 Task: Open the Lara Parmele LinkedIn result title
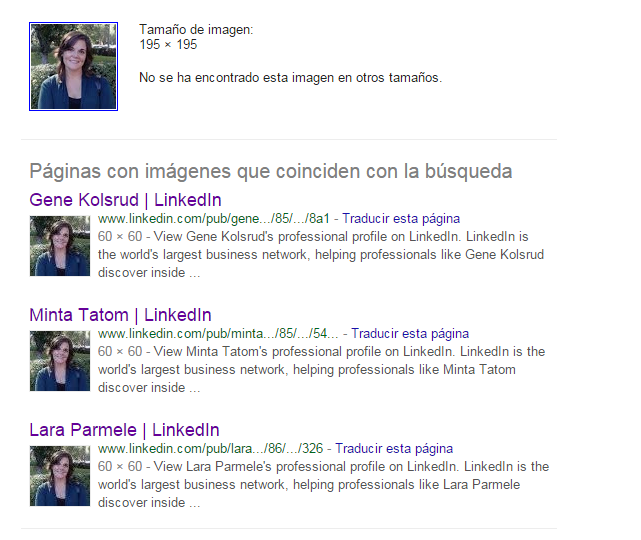point(124,430)
